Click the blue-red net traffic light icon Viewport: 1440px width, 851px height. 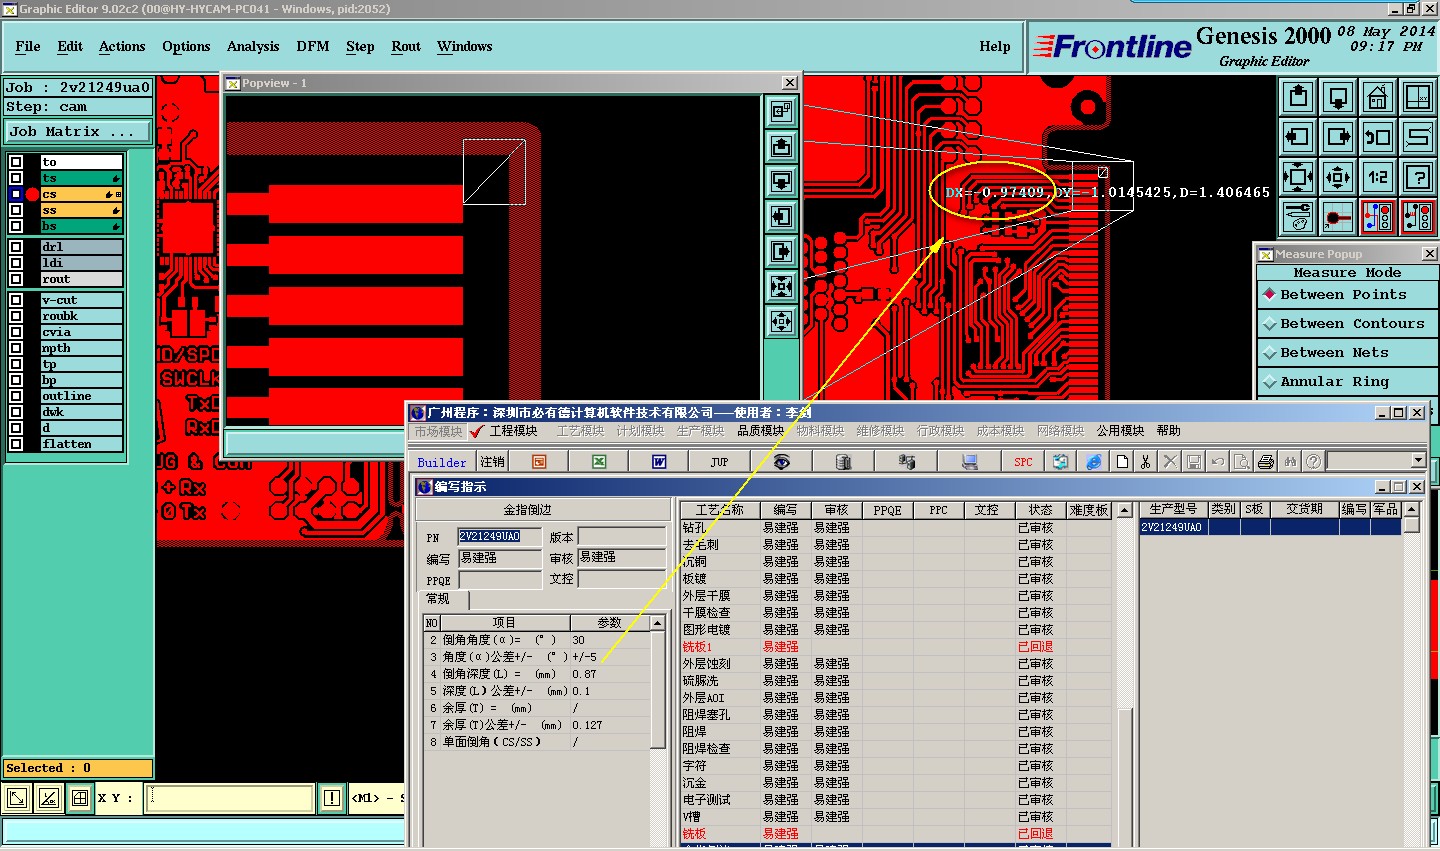click(1378, 217)
